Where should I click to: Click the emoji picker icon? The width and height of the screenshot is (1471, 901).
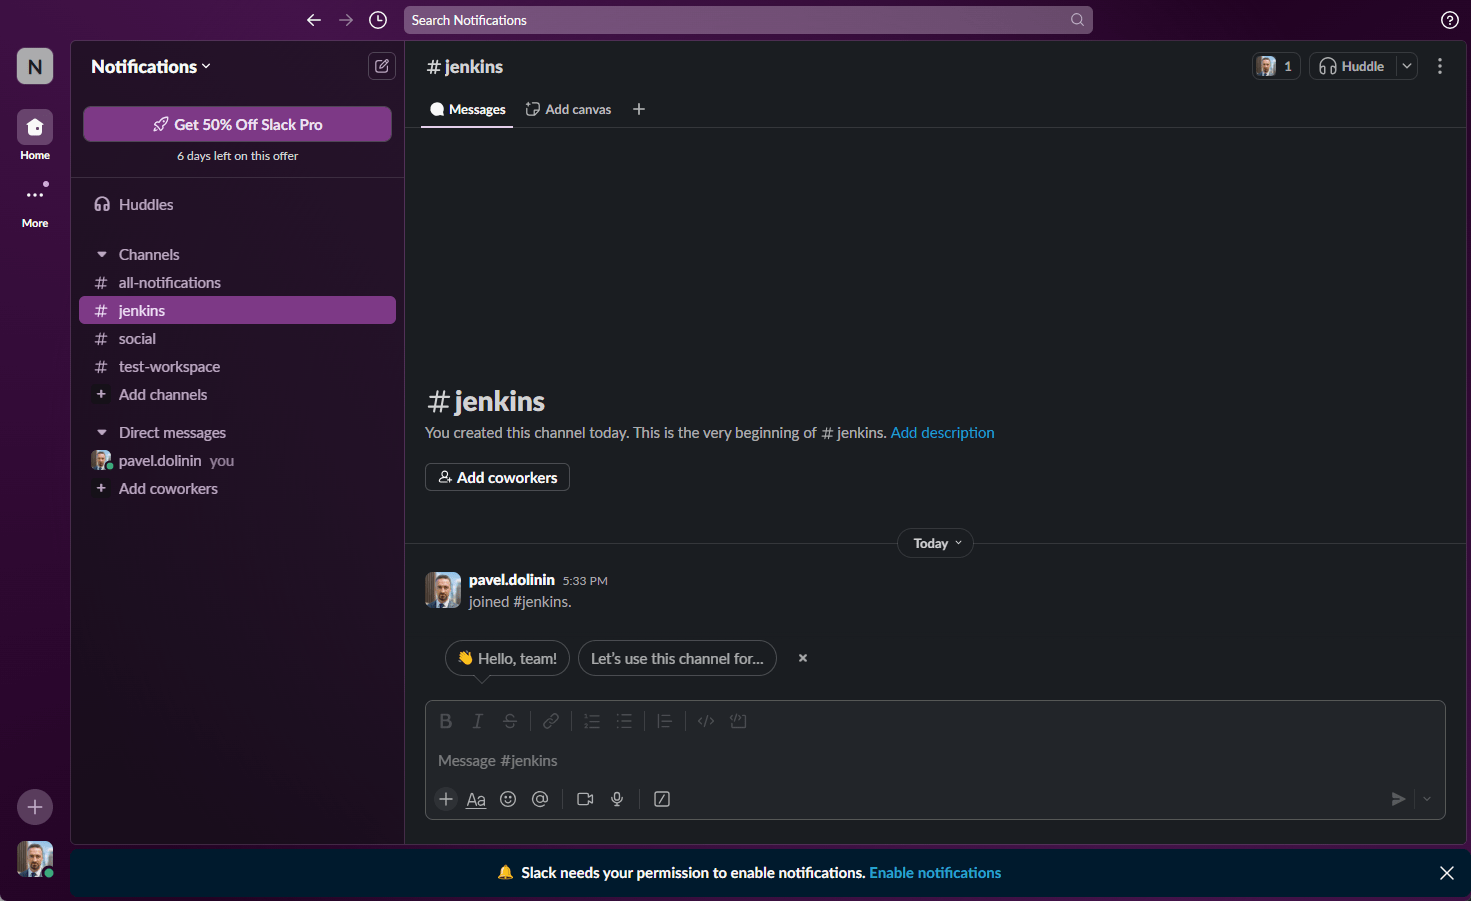(x=508, y=799)
